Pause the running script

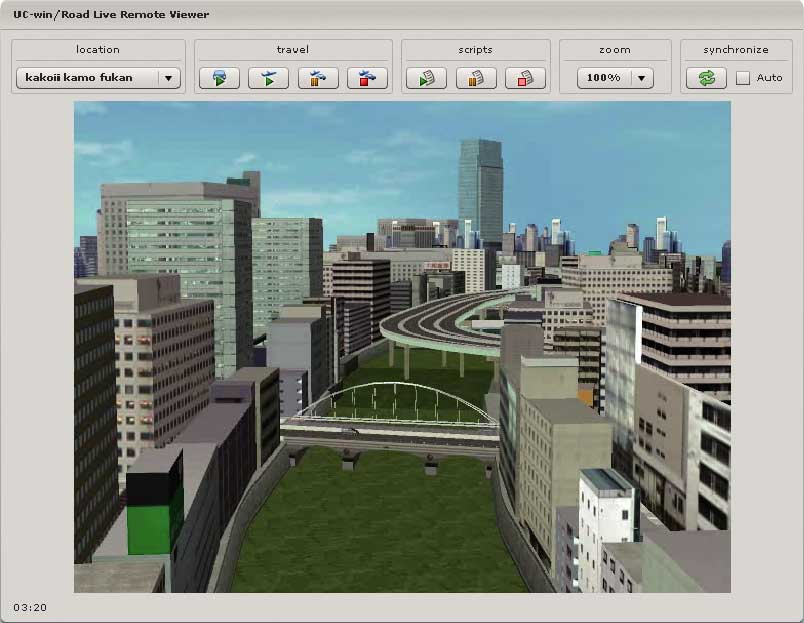pyautogui.click(x=476, y=78)
